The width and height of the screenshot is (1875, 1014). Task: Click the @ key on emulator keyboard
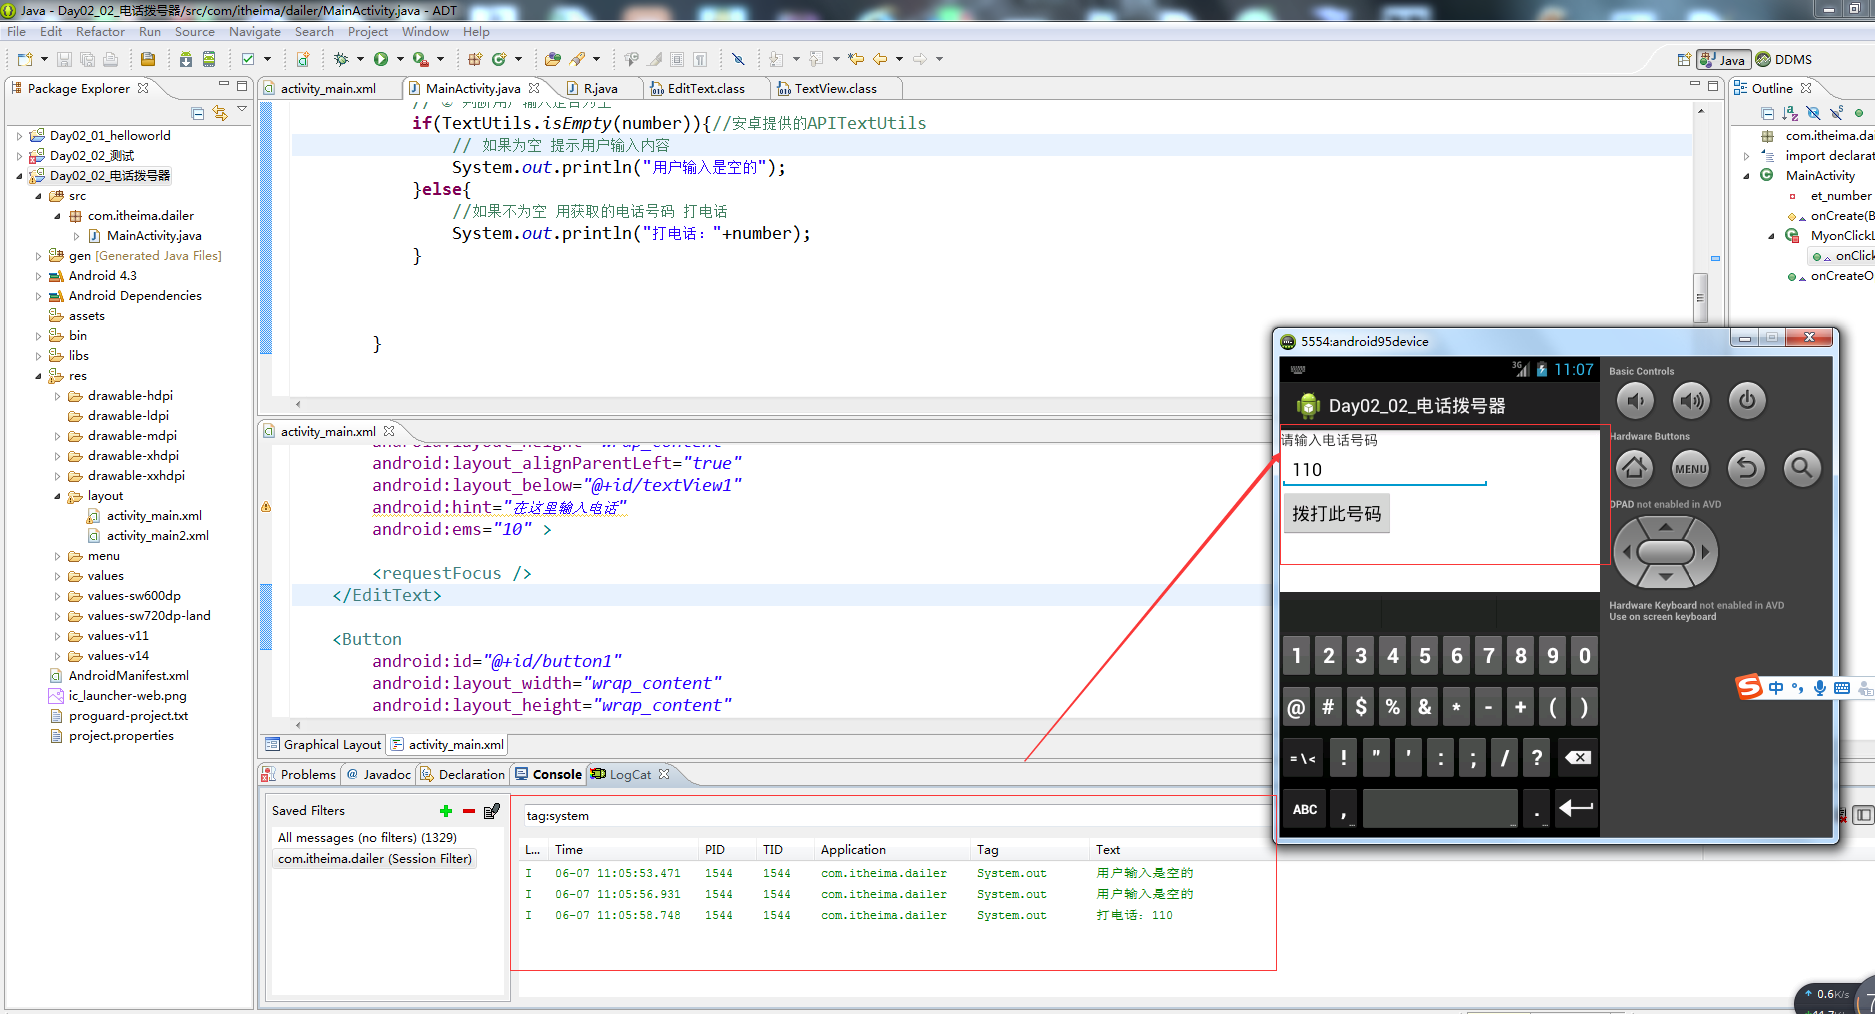[x=1296, y=707]
